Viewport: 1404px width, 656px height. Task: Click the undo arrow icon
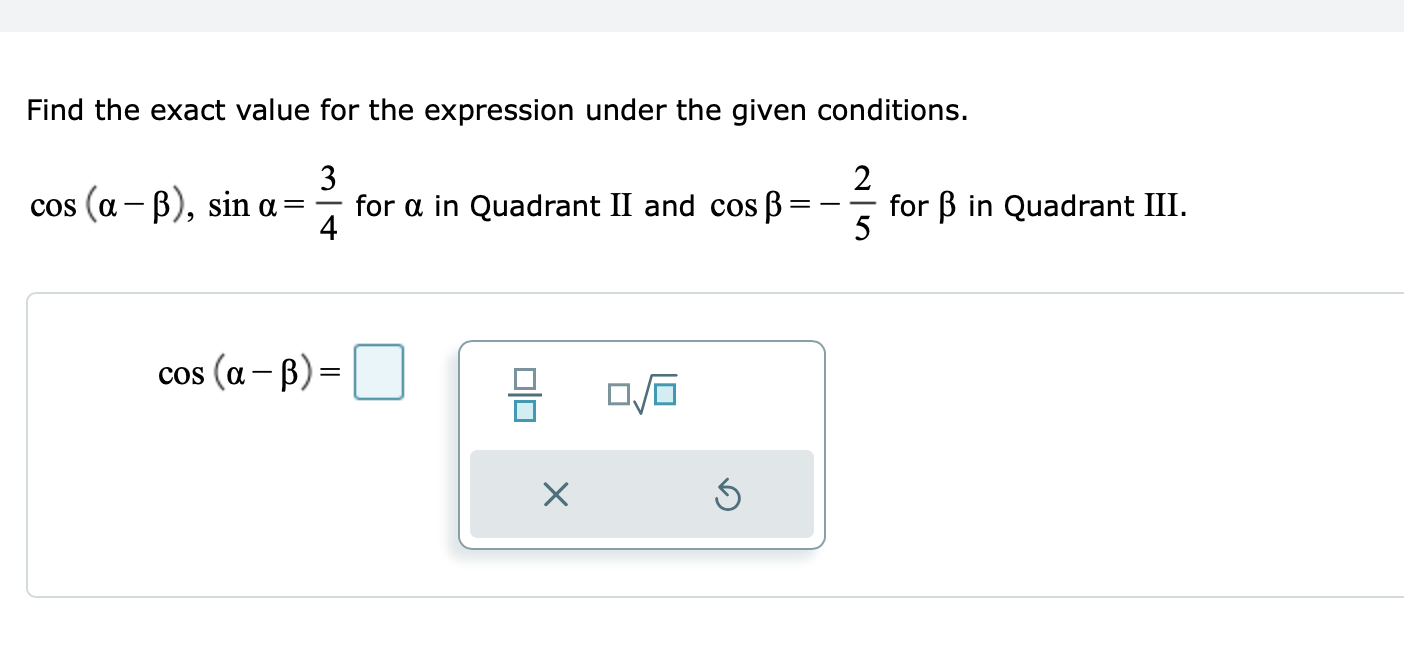(x=729, y=494)
